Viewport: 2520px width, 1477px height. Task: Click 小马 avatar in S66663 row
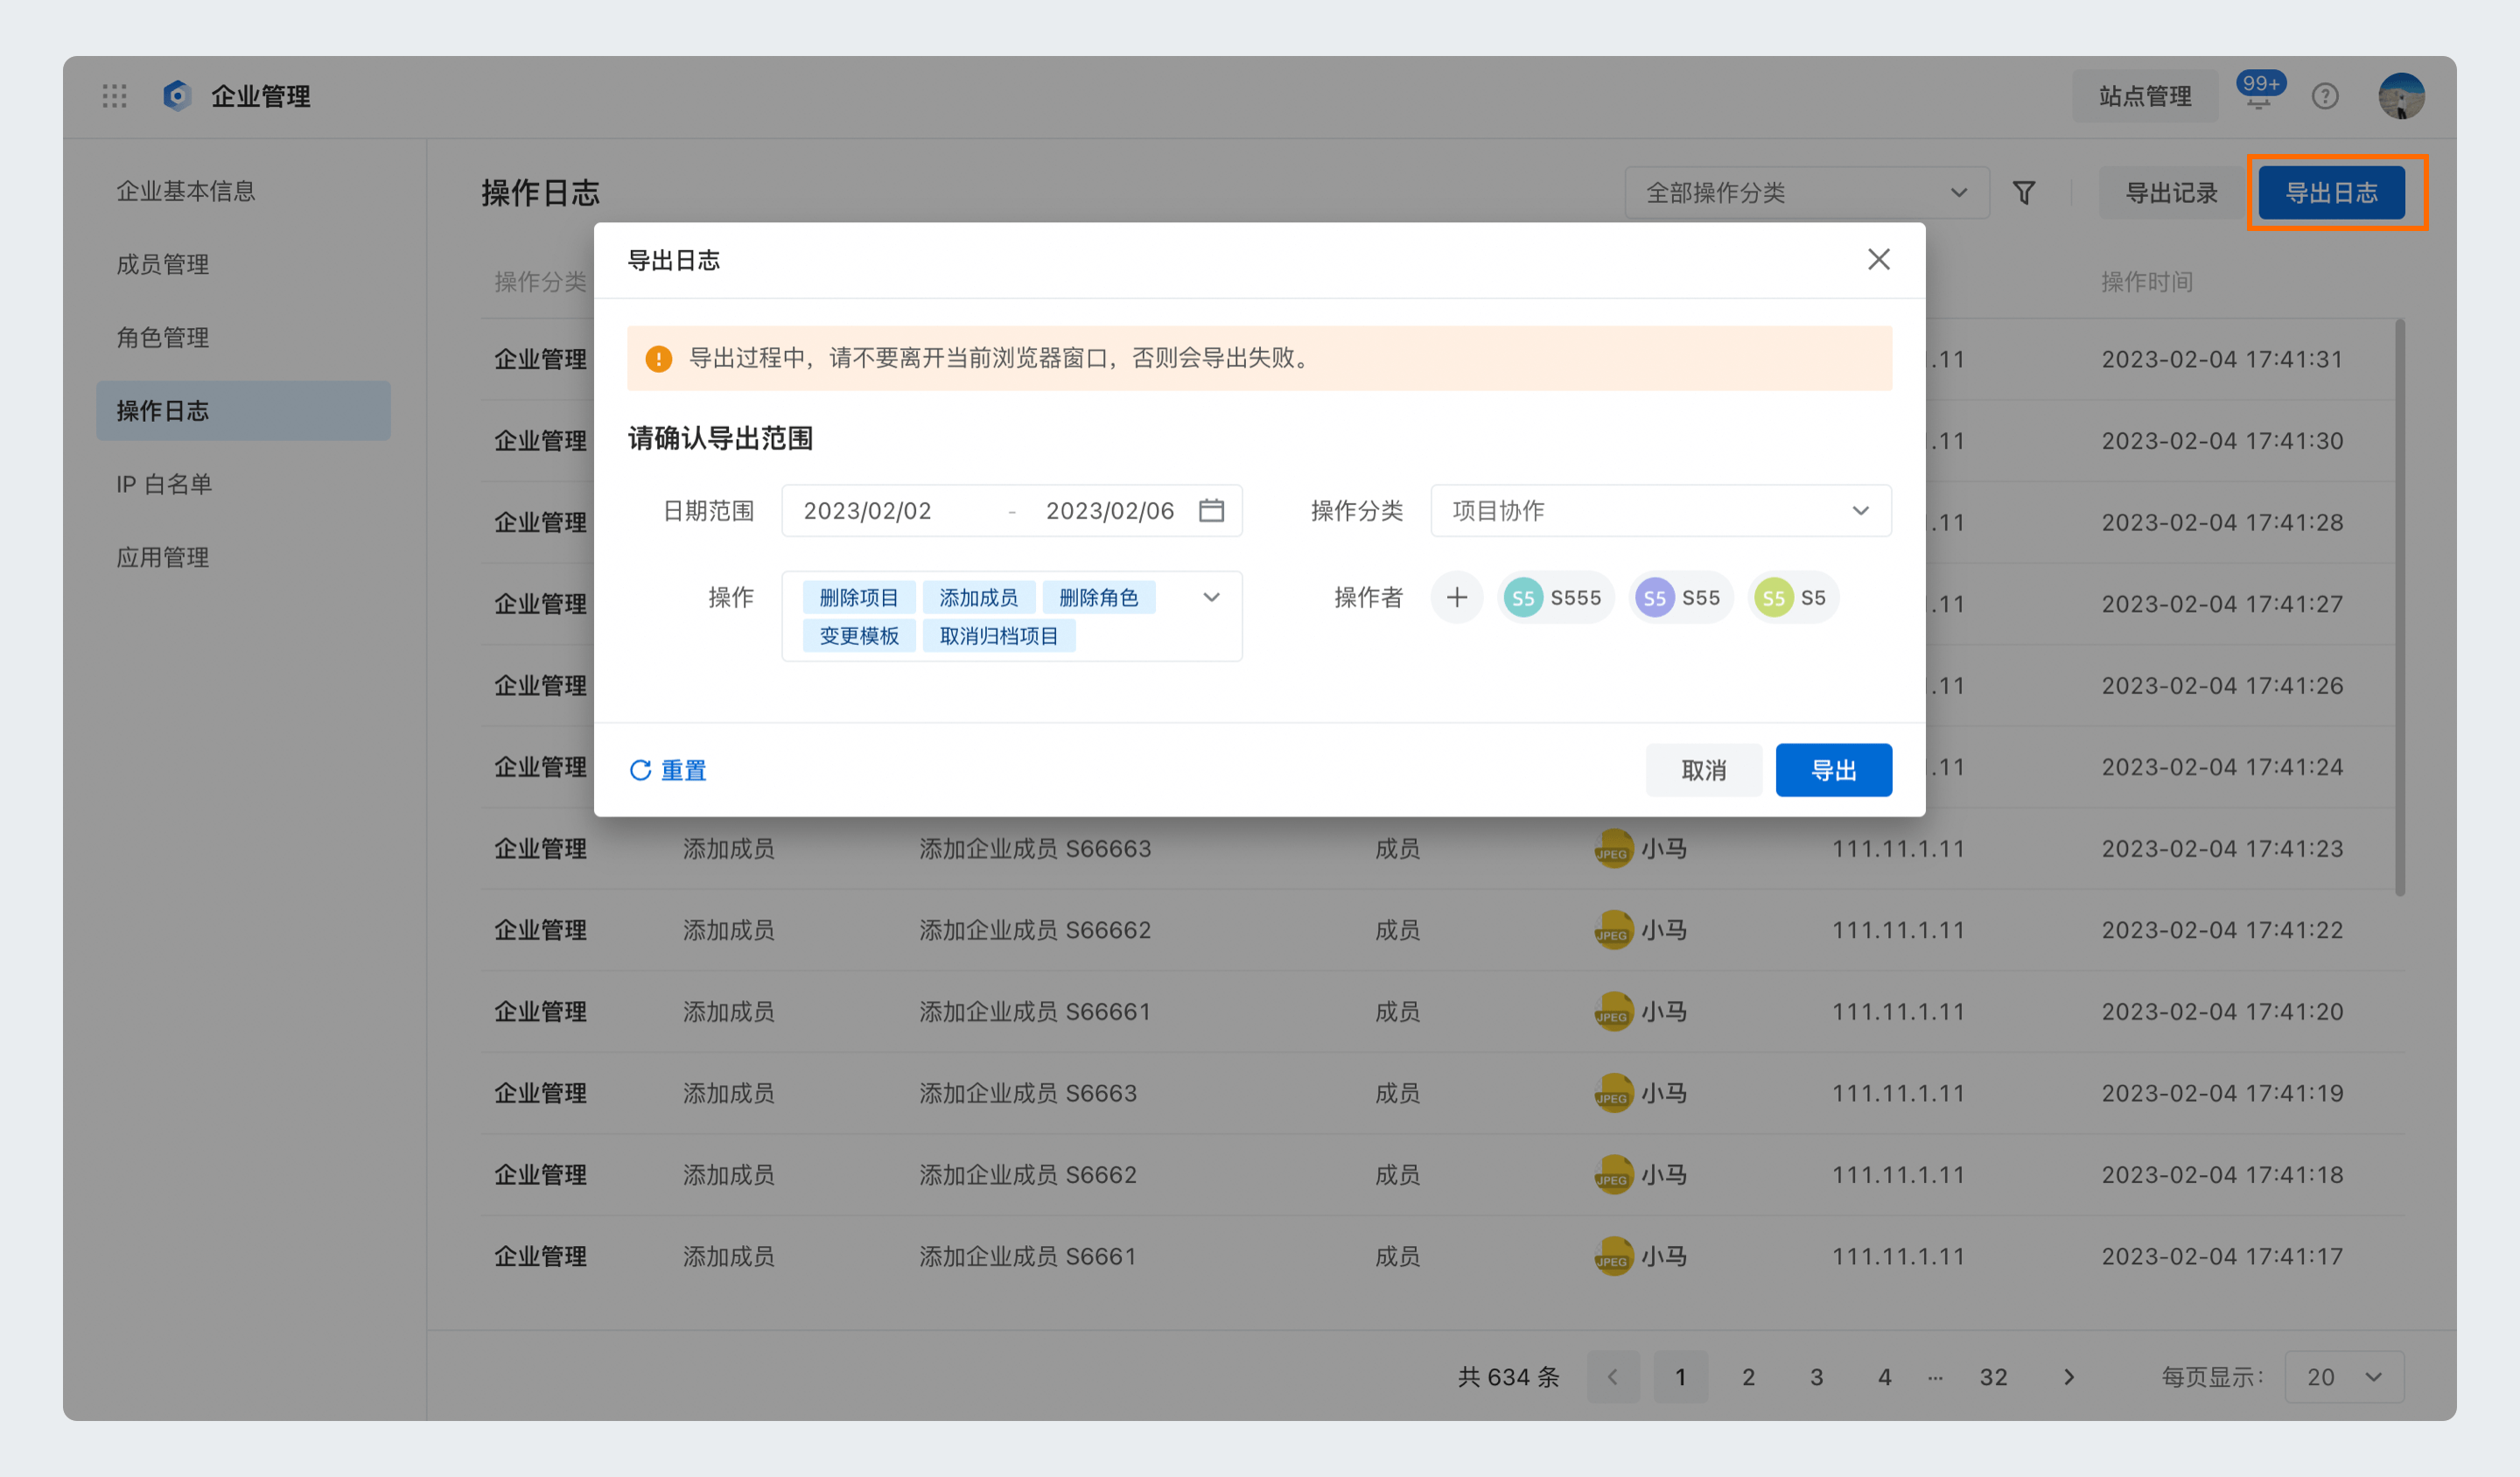(x=1613, y=849)
